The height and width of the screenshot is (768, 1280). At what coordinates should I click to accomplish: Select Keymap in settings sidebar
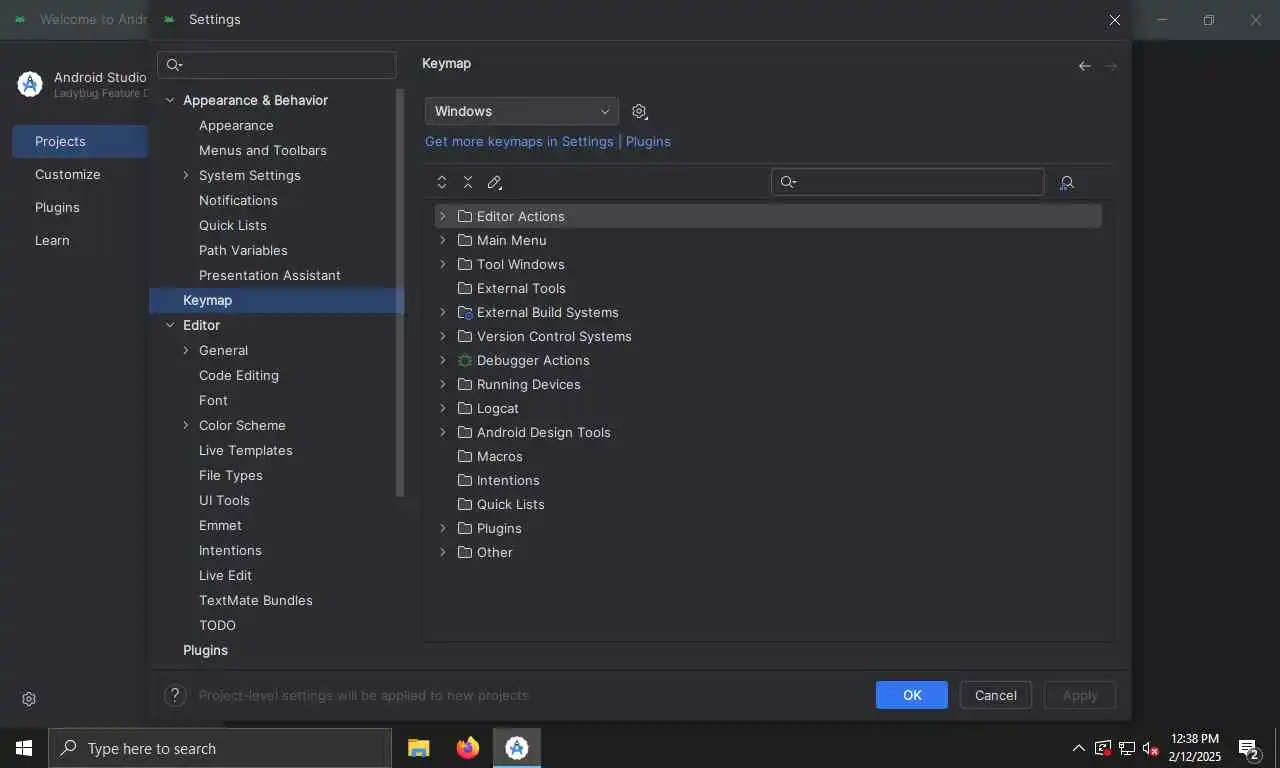click(276, 300)
